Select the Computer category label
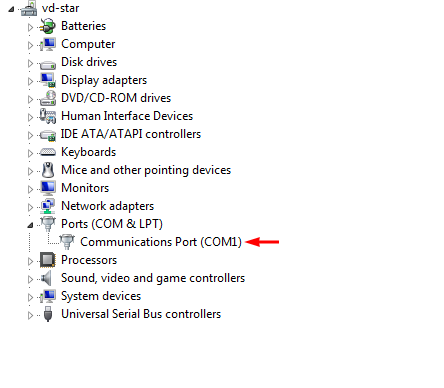 click(x=88, y=44)
